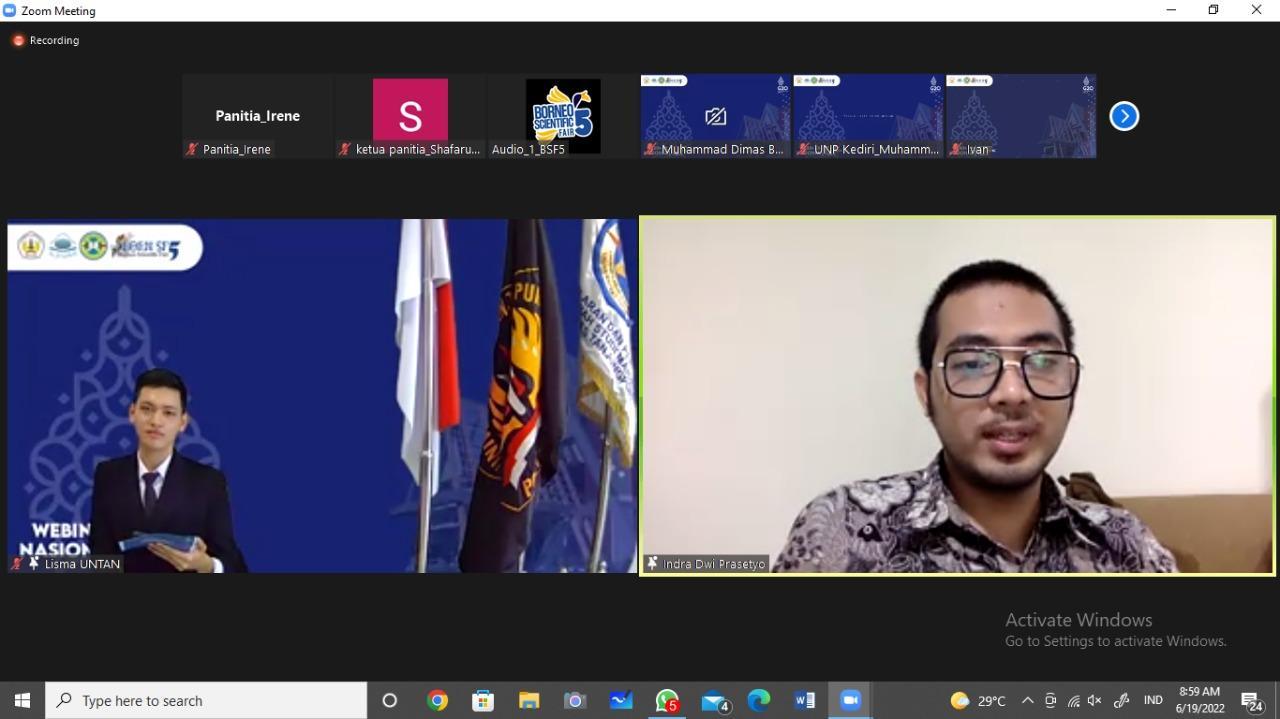Open WhatsApp from the taskbar
The width and height of the screenshot is (1280, 719).
667,700
